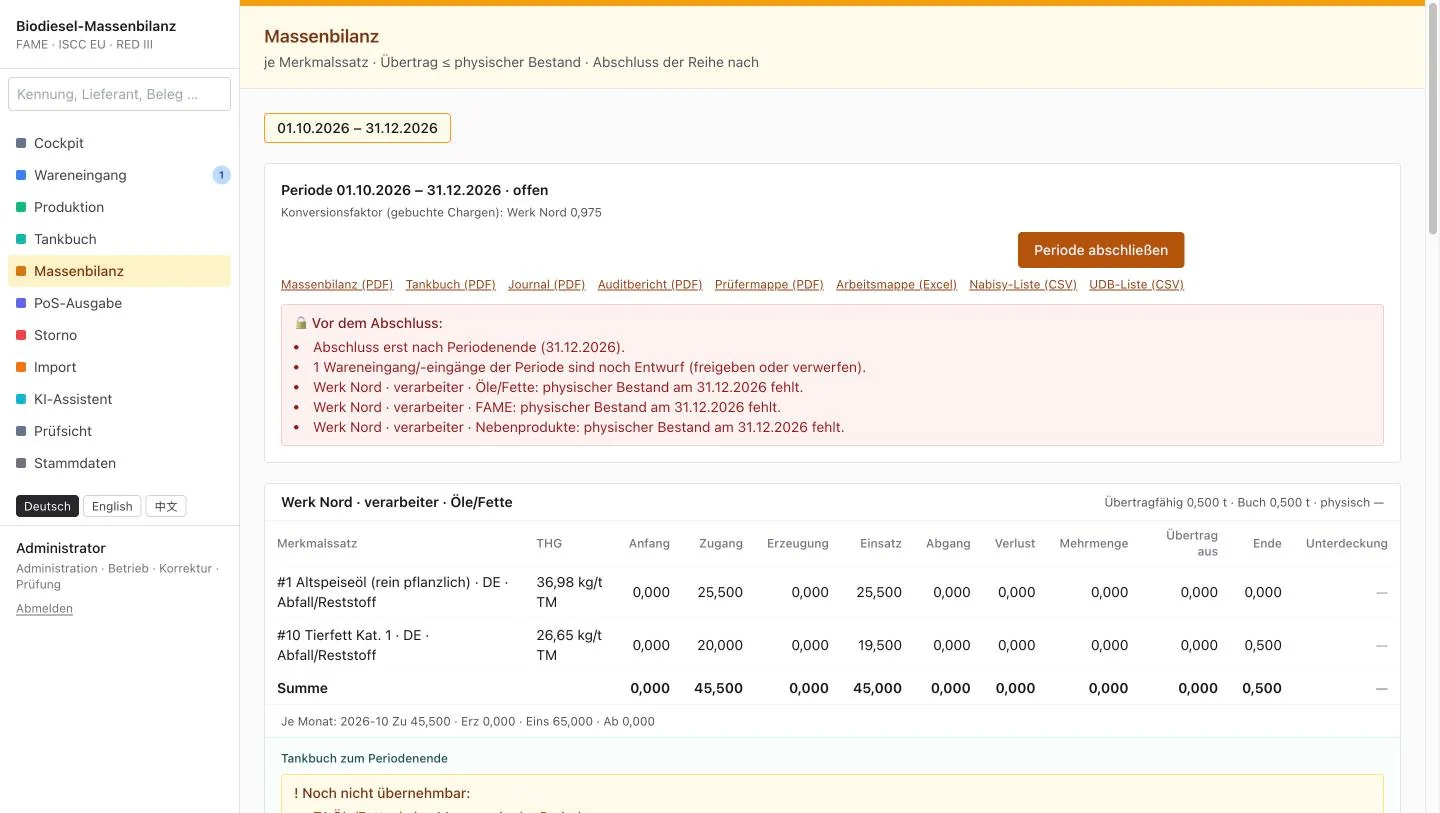Screen dimensions: 1440x813
Task: Click the page vertical scrollbar
Action: [x=1432, y=120]
